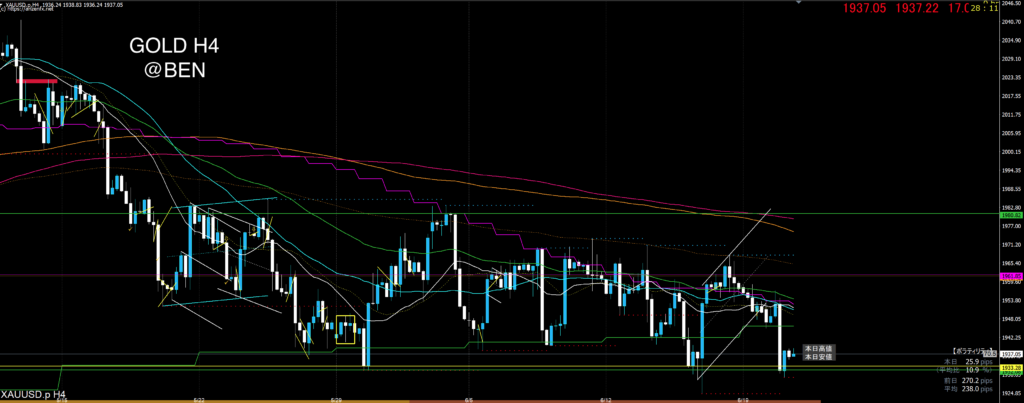
Task: Click the 本日高値 line label
Action: 819,347
